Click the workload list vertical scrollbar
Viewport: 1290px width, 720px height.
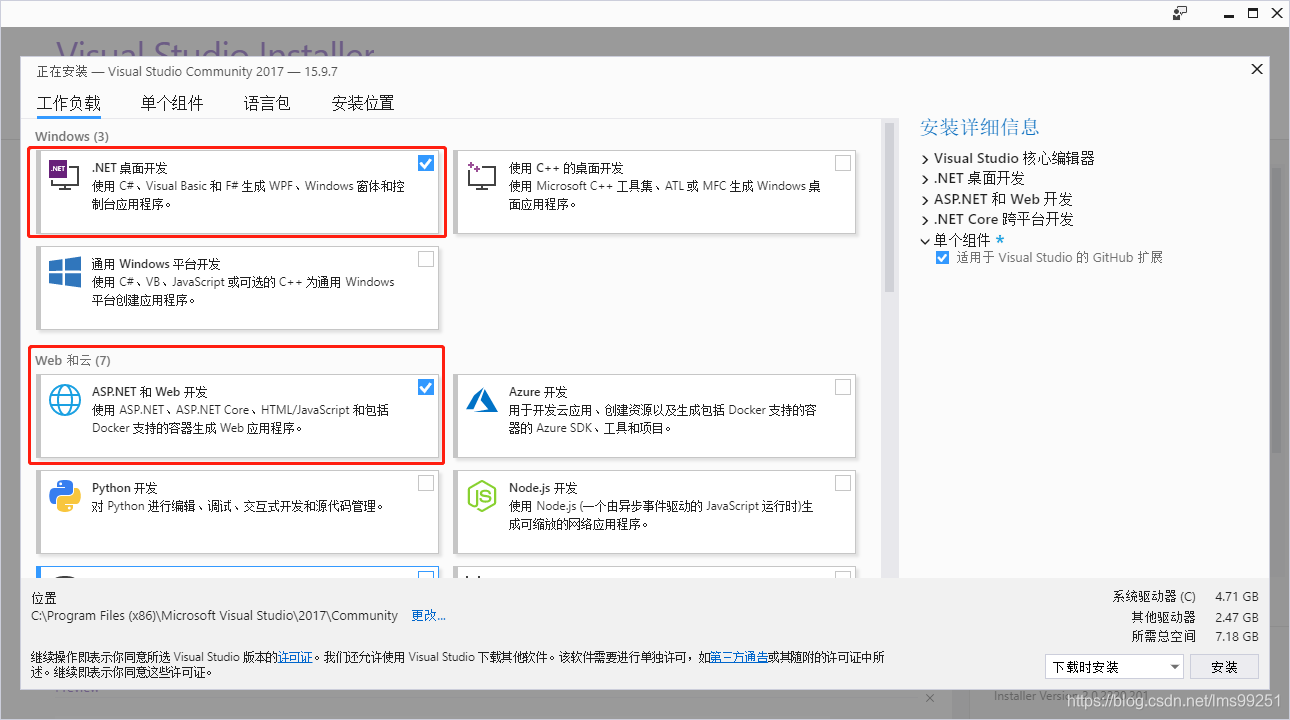pos(888,208)
